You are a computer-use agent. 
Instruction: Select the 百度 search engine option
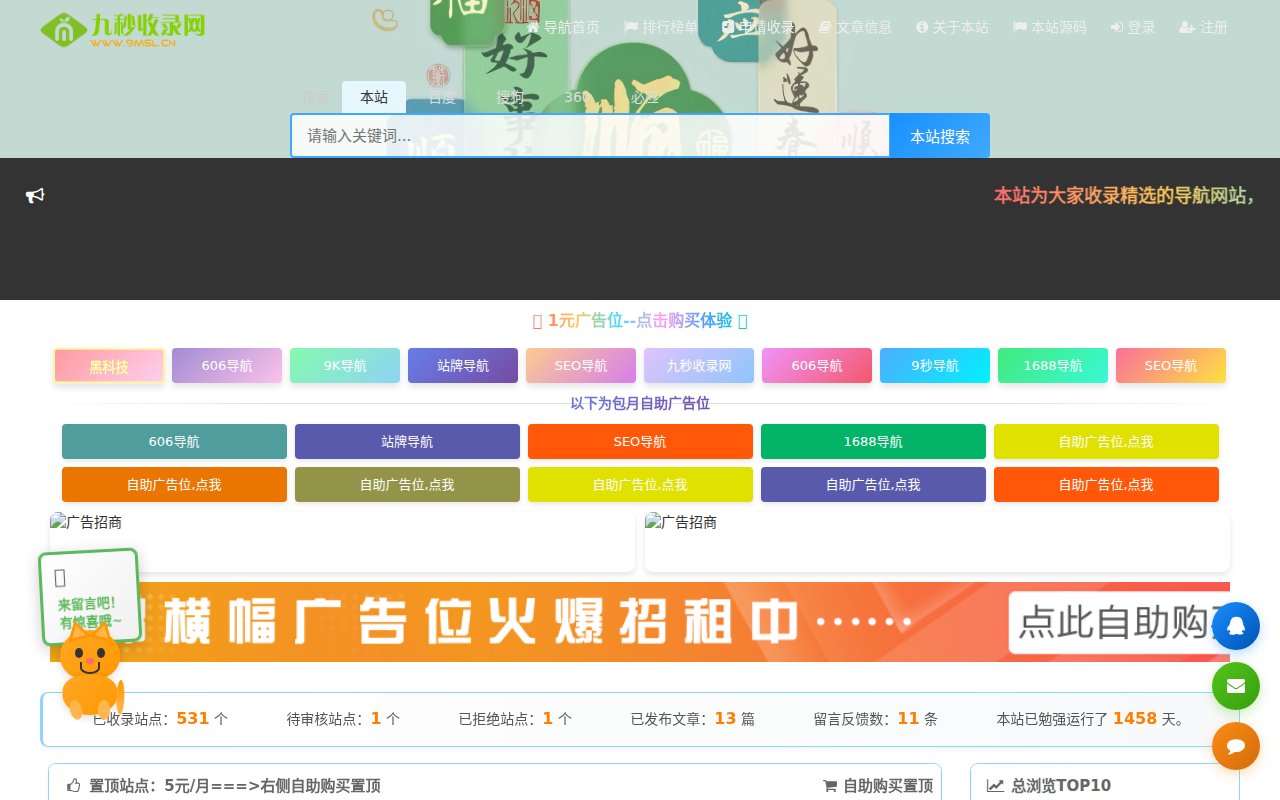439,97
